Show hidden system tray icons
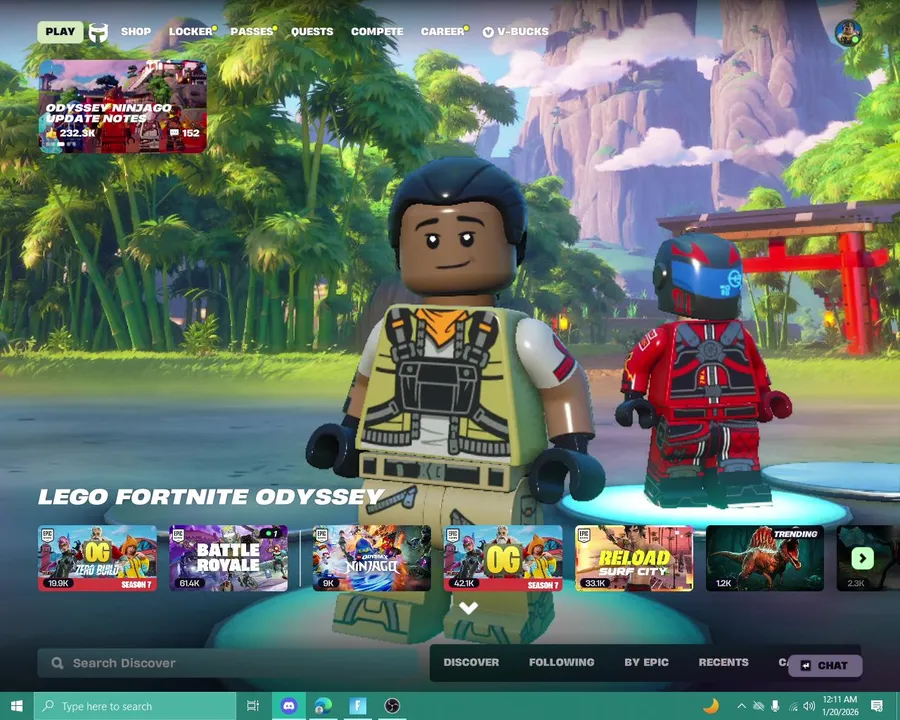The image size is (900, 720). (741, 706)
